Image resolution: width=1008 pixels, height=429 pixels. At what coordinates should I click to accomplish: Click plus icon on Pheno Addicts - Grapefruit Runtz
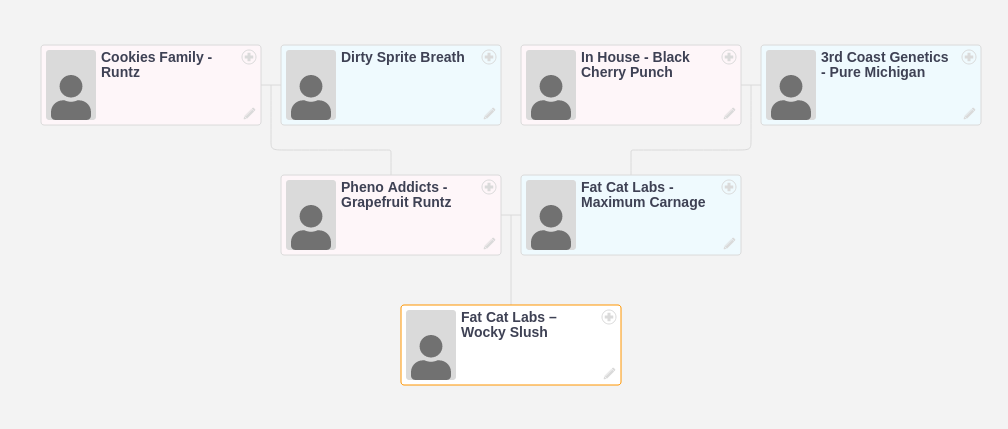pyautogui.click(x=489, y=187)
